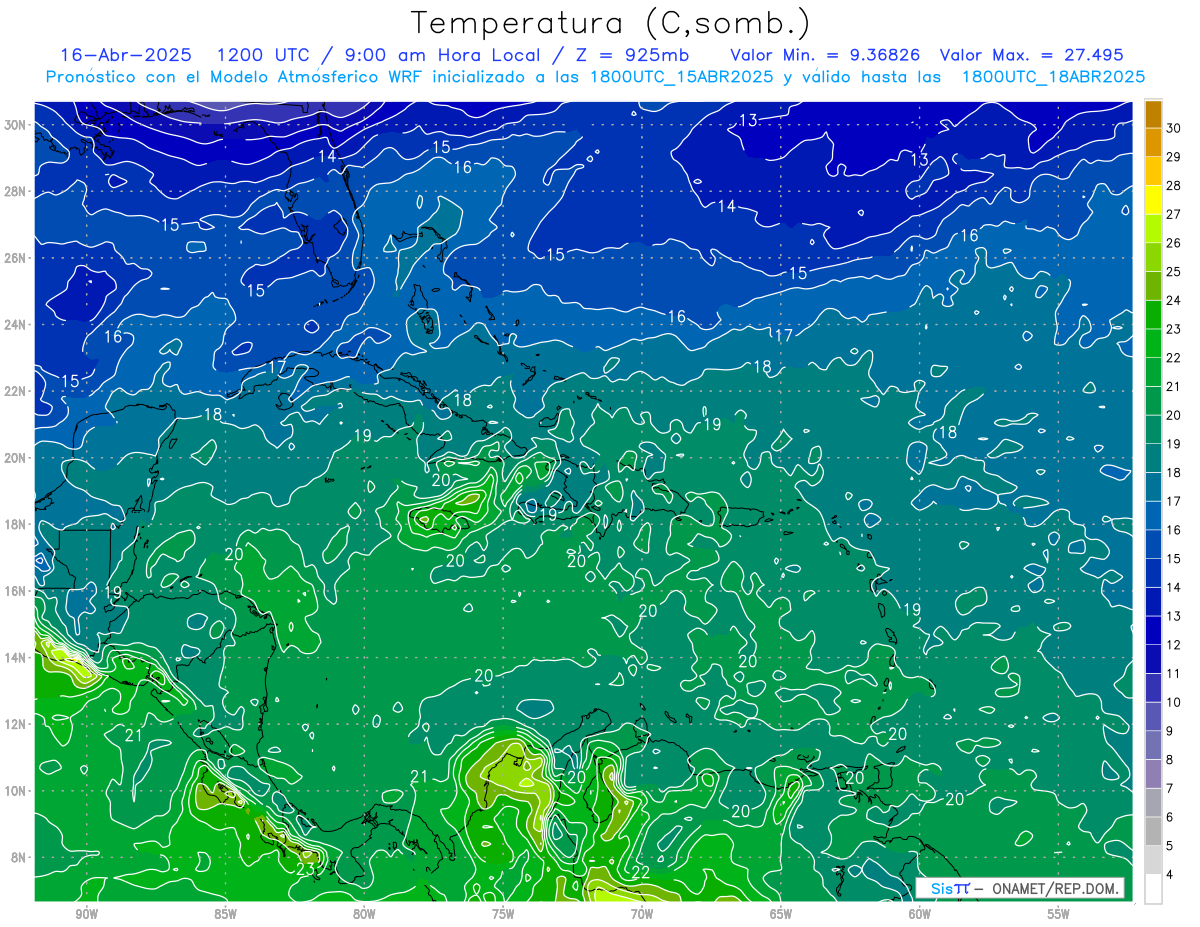
Task: Click the 75W longitude axis label
Action: pyautogui.click(x=503, y=913)
